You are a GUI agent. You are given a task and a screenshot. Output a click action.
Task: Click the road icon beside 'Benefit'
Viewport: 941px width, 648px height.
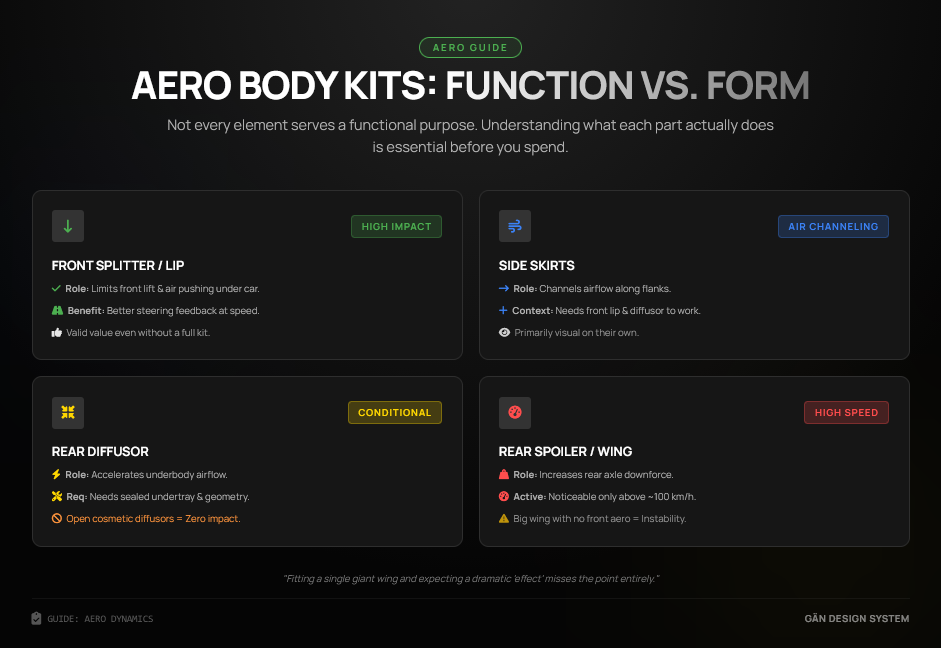pos(57,311)
